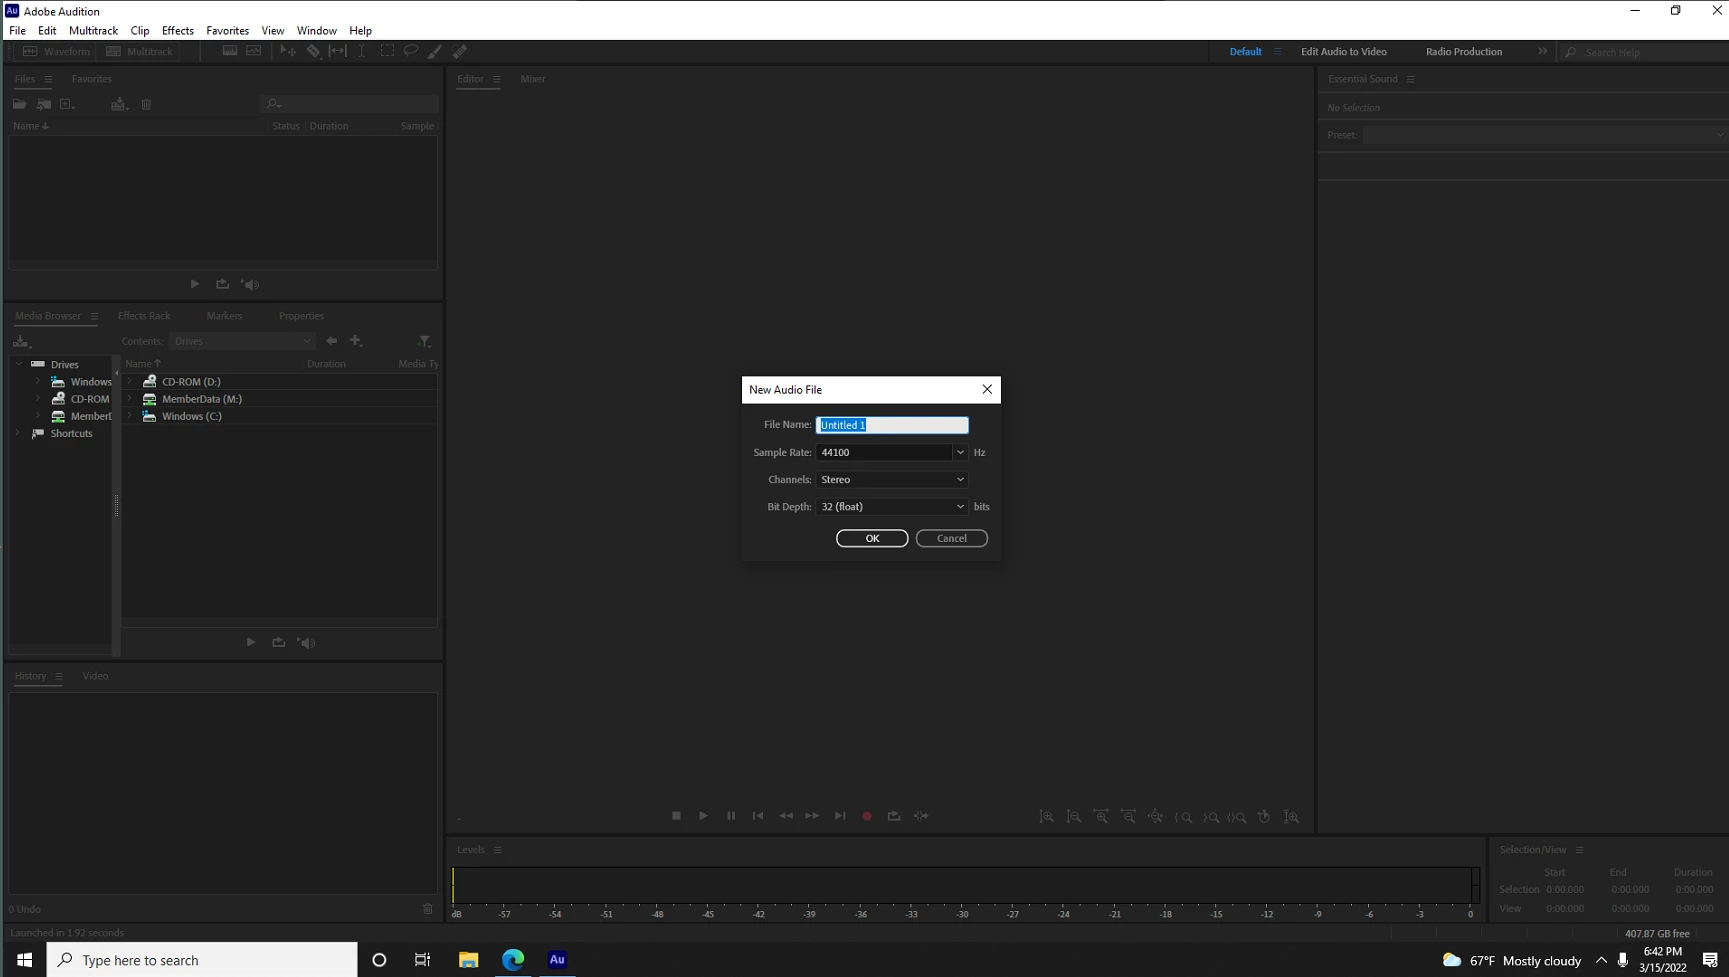Select the Time Selection tool in toolbar

click(x=362, y=51)
